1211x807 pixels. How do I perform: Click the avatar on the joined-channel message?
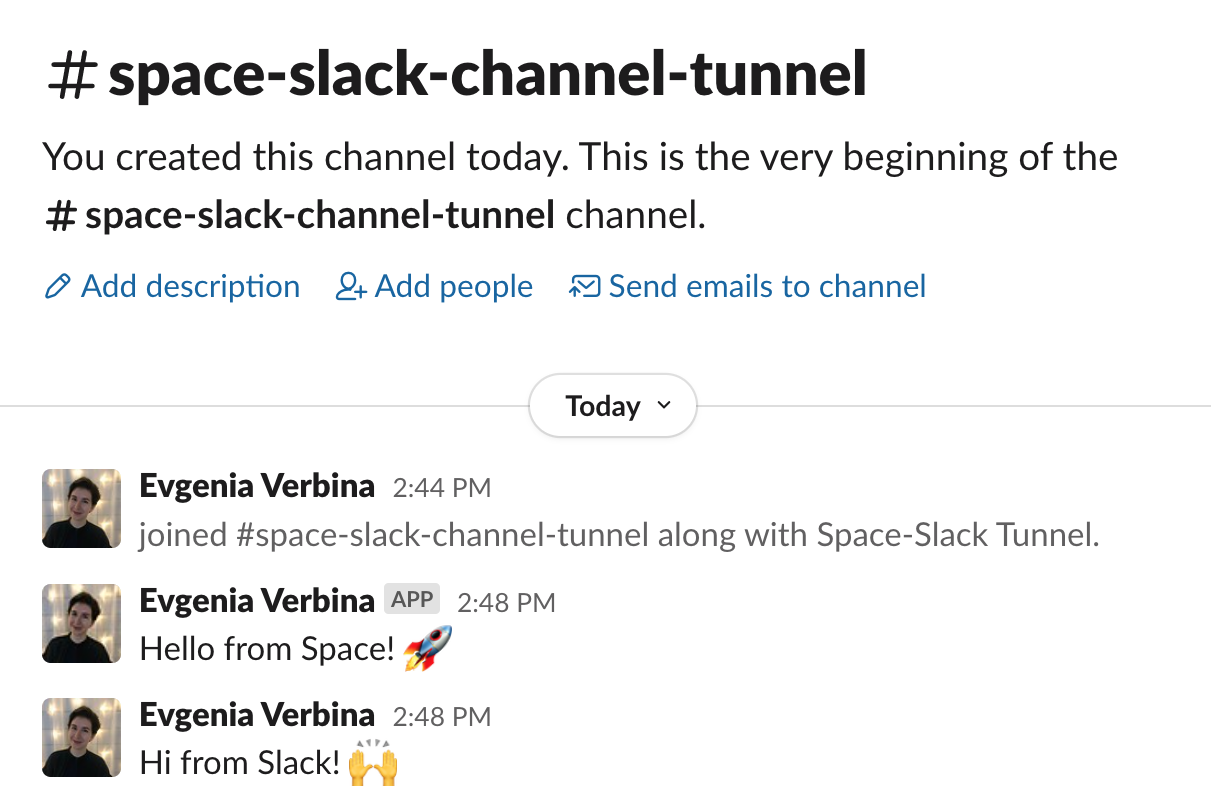point(81,508)
